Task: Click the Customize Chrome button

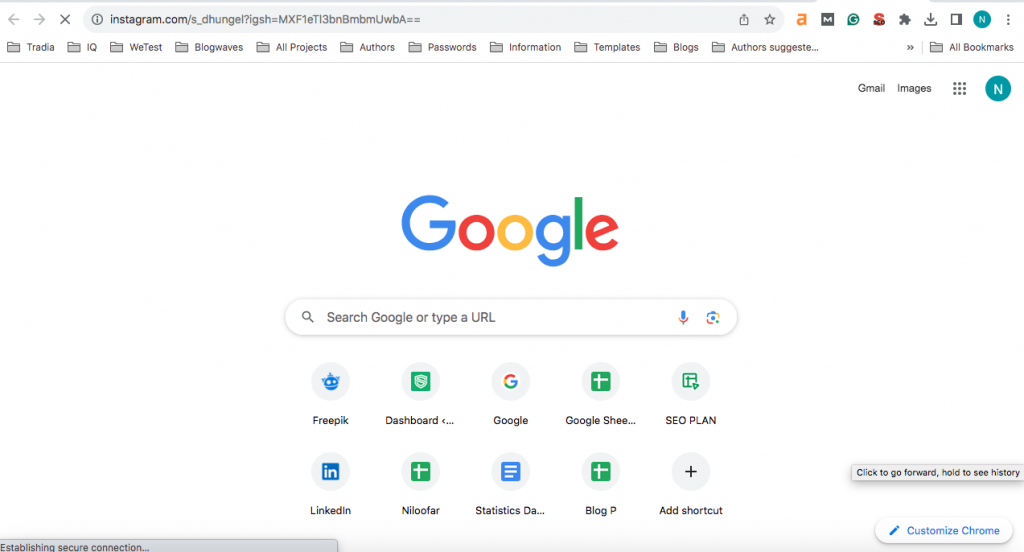Action: pyautogui.click(x=944, y=530)
